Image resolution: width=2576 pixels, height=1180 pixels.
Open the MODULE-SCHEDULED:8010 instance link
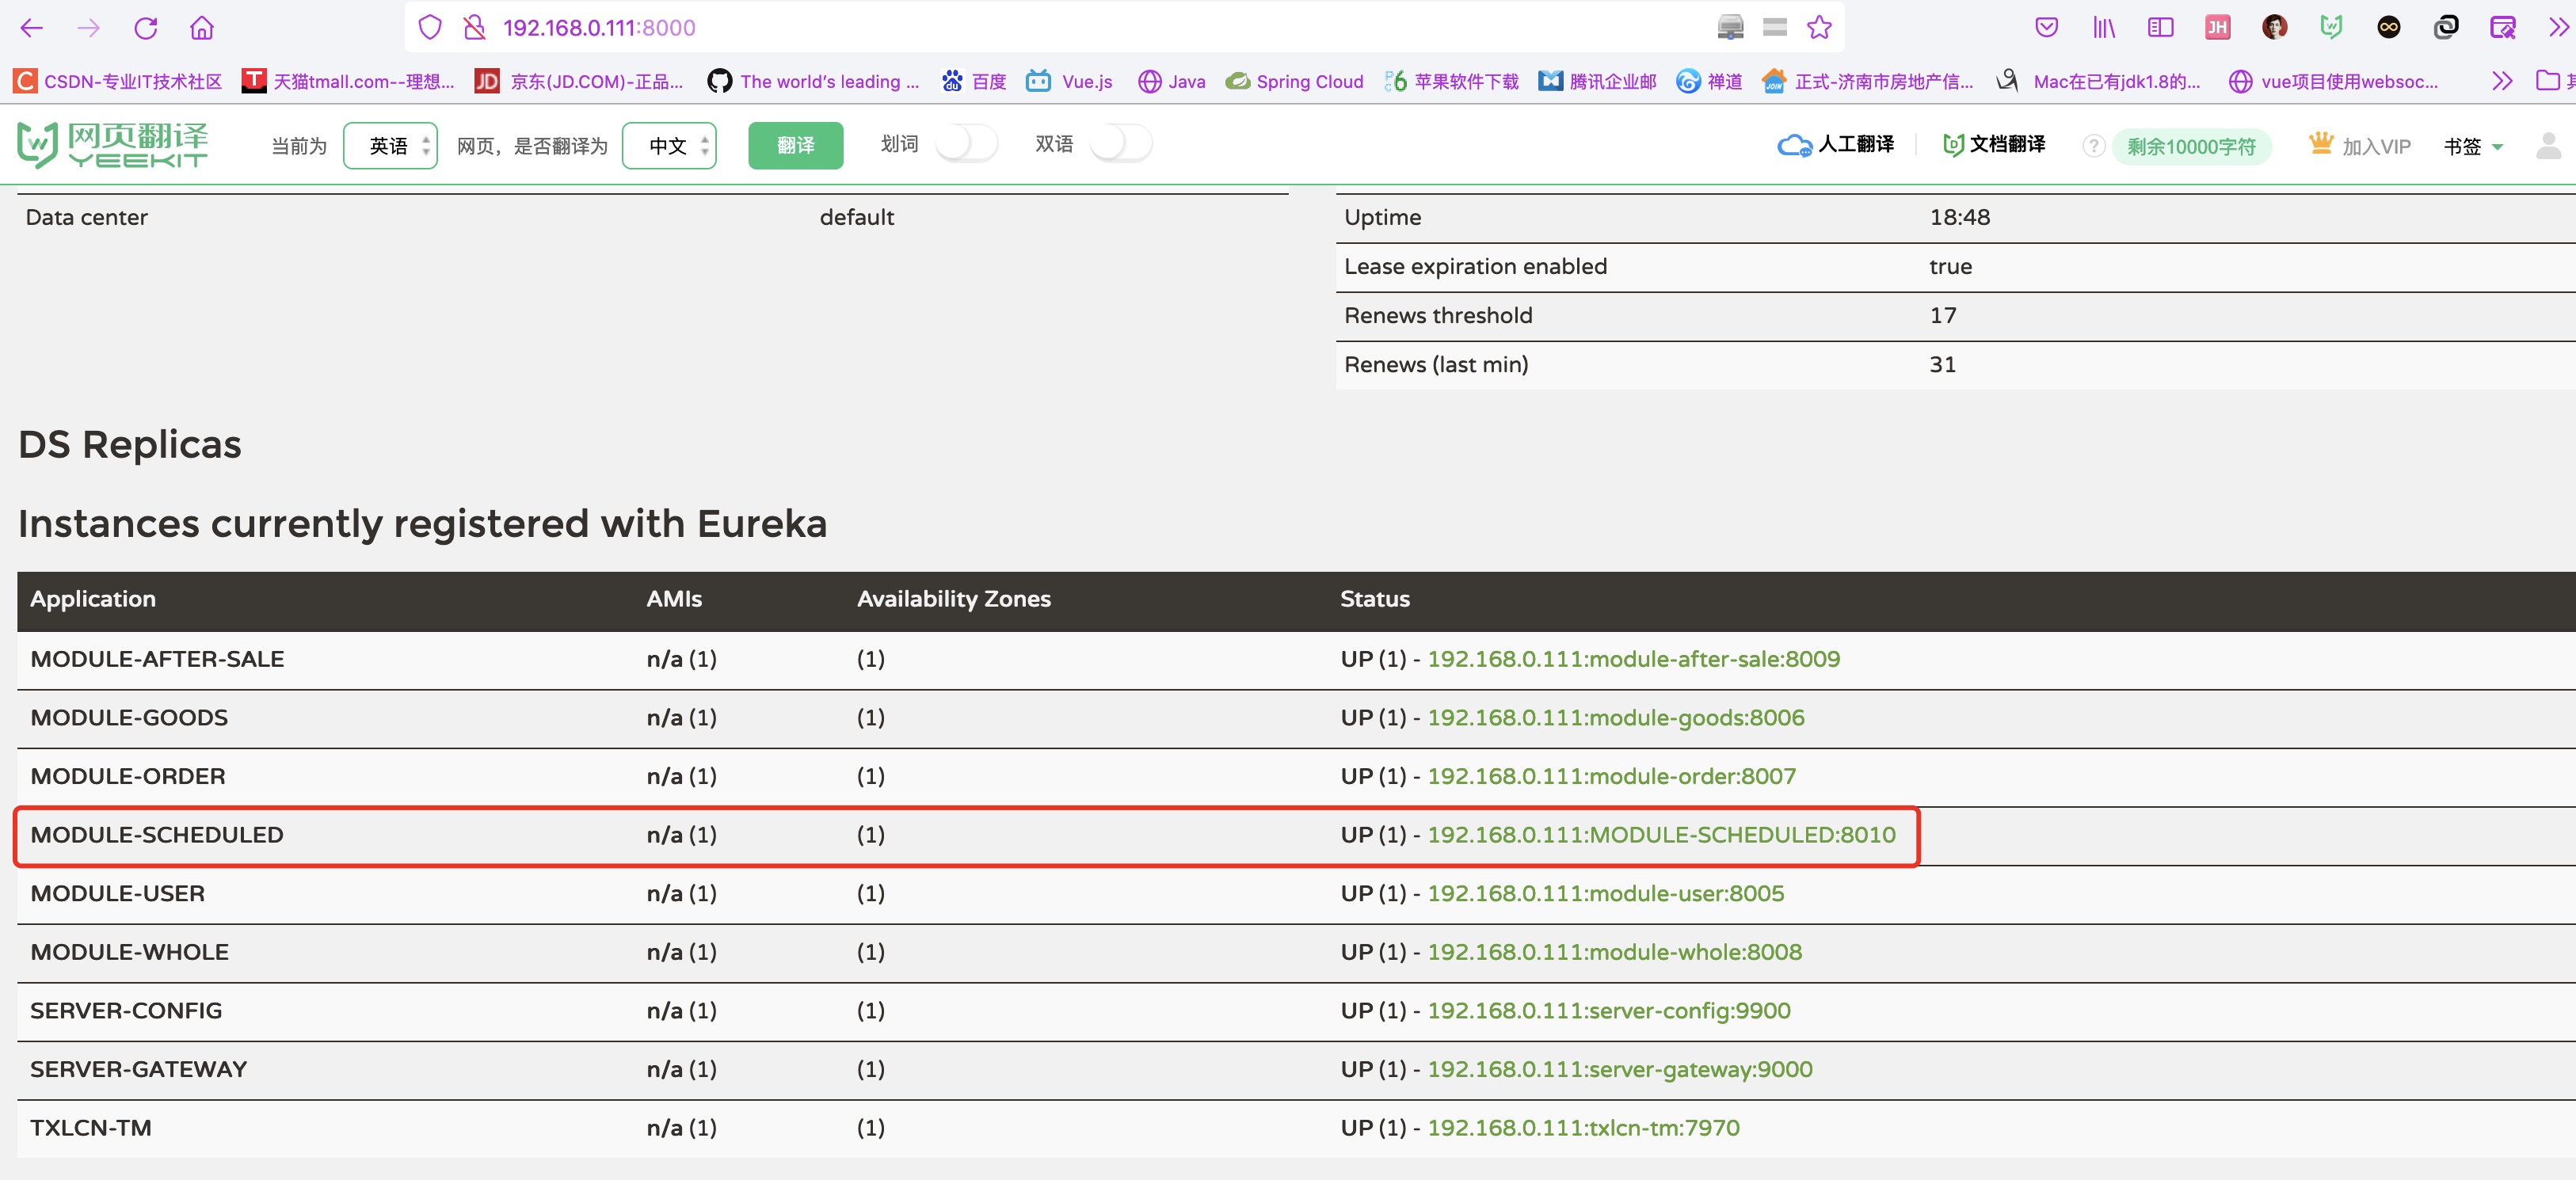(1660, 835)
